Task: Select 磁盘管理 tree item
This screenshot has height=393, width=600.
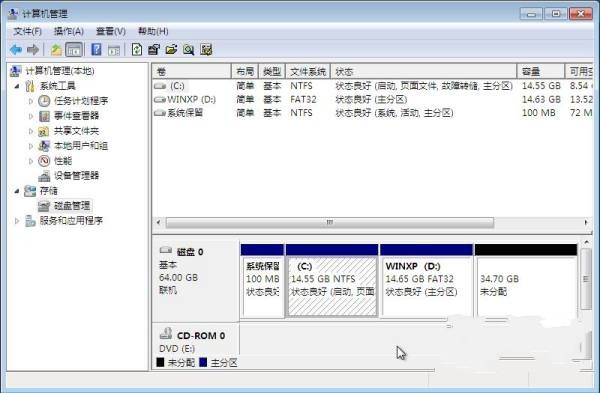Action: (72, 205)
